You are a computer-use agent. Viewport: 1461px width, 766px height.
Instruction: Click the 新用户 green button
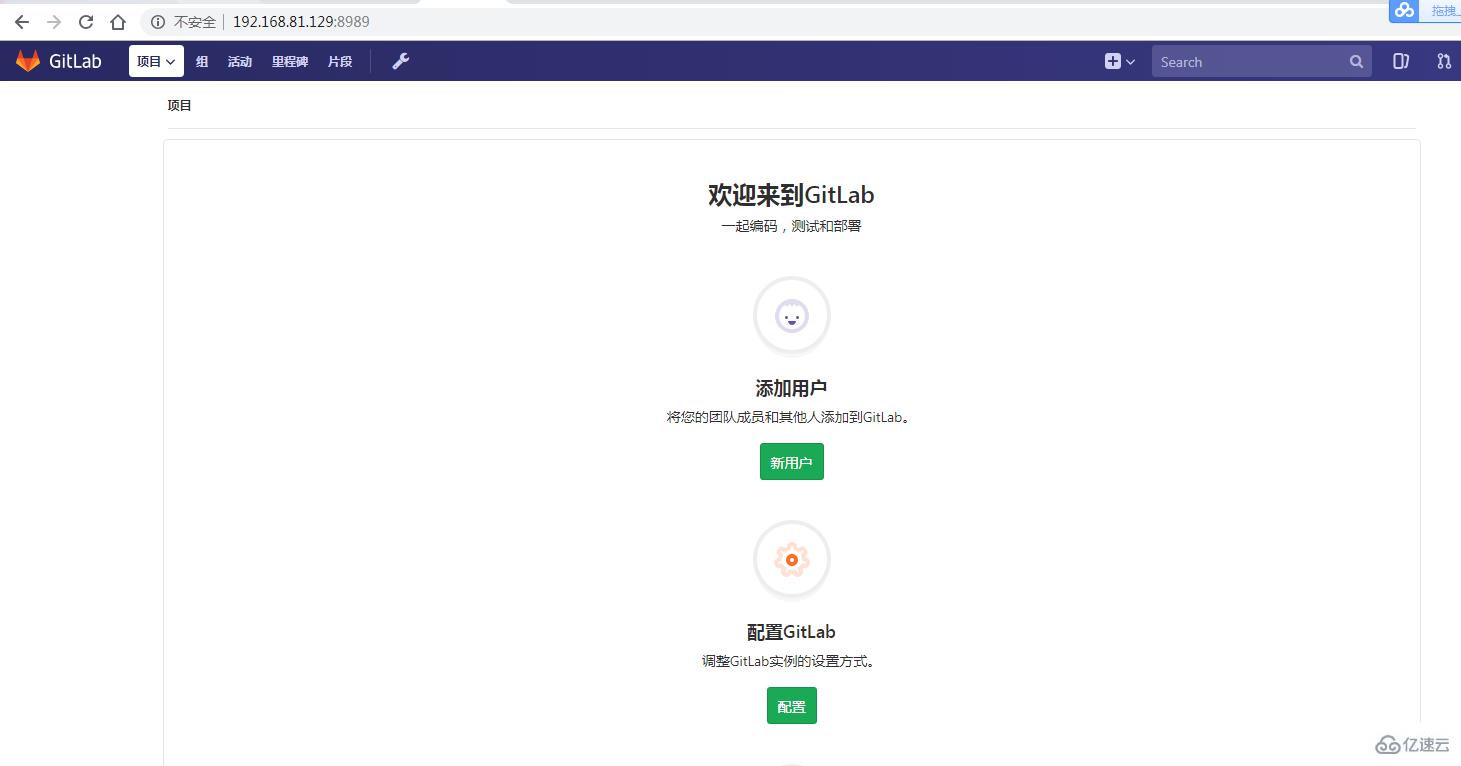click(x=792, y=462)
